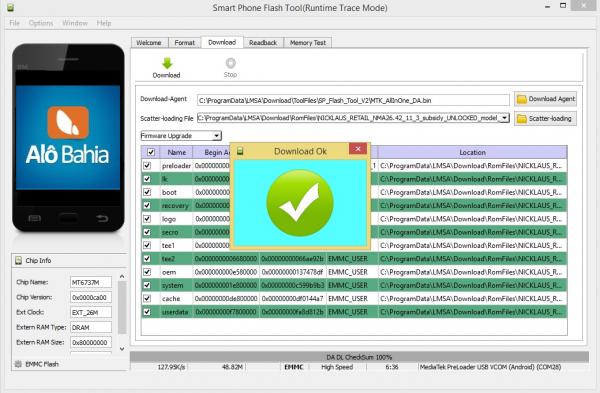Click the Chip Version field 0x0000ca00
The image size is (600, 393).
tap(91, 297)
